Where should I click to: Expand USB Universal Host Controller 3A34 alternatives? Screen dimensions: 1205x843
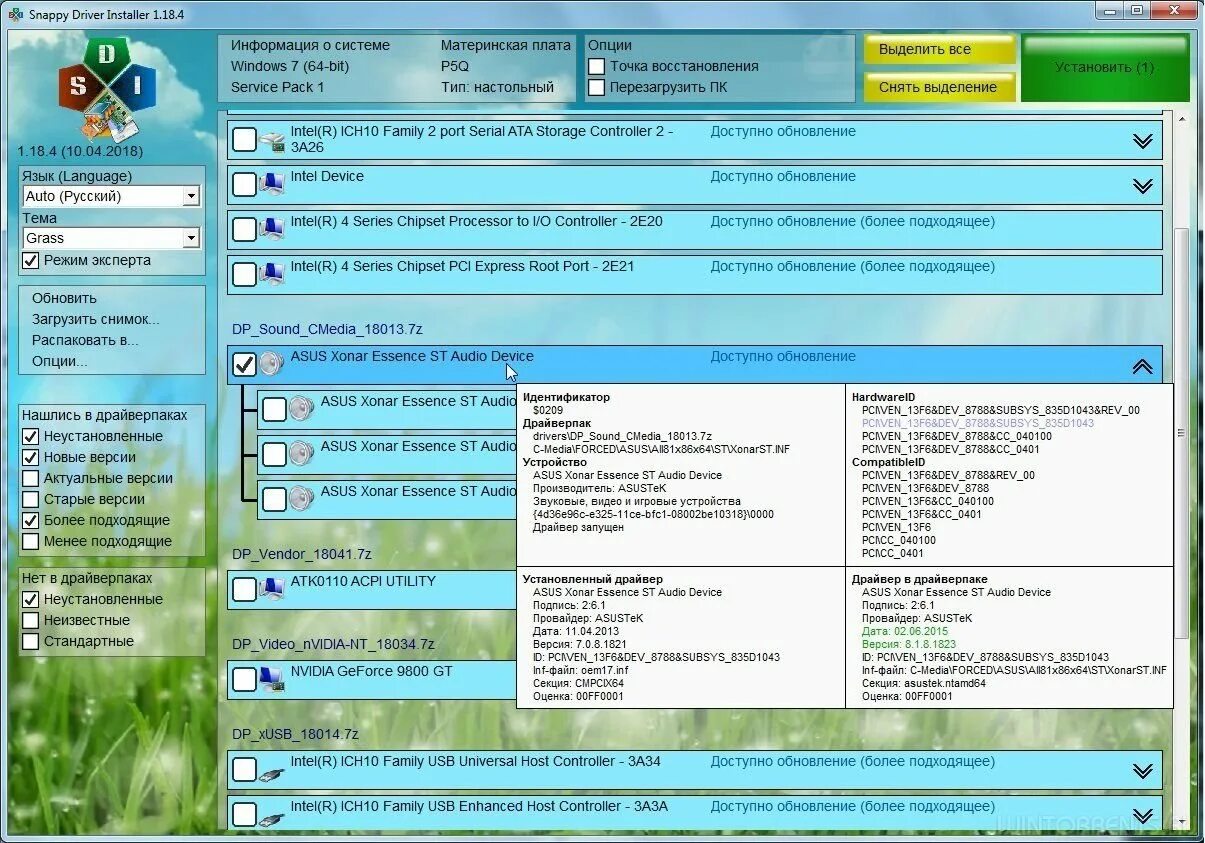pyautogui.click(x=1143, y=771)
